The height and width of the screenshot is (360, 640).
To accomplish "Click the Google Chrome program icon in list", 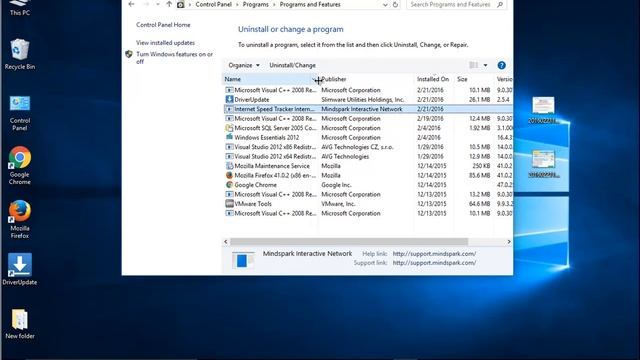I will pos(229,185).
